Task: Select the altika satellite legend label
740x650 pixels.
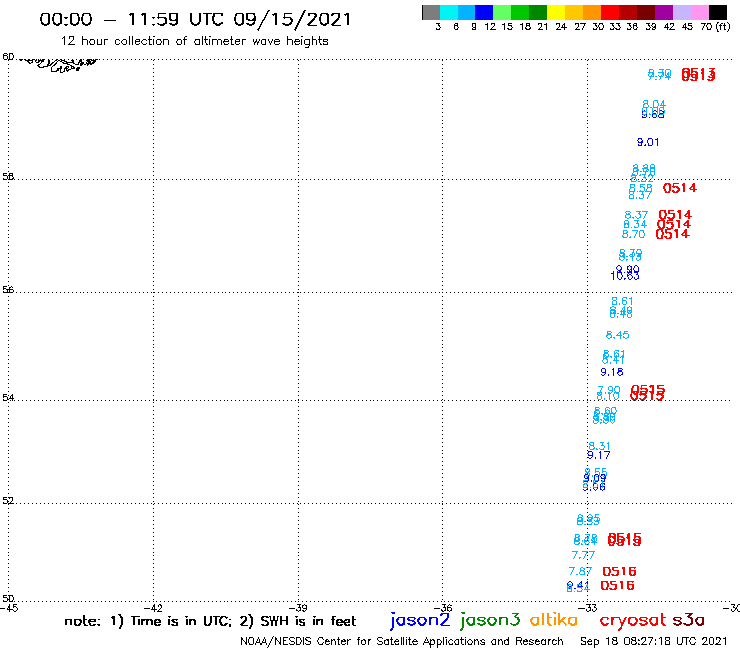Action: pyautogui.click(x=553, y=620)
